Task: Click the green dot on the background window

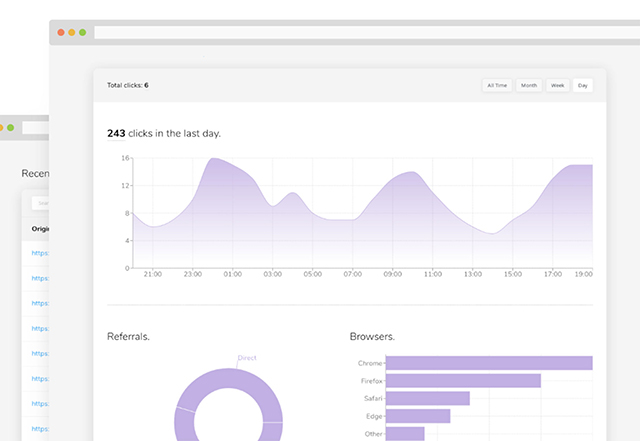Action: click(10, 128)
